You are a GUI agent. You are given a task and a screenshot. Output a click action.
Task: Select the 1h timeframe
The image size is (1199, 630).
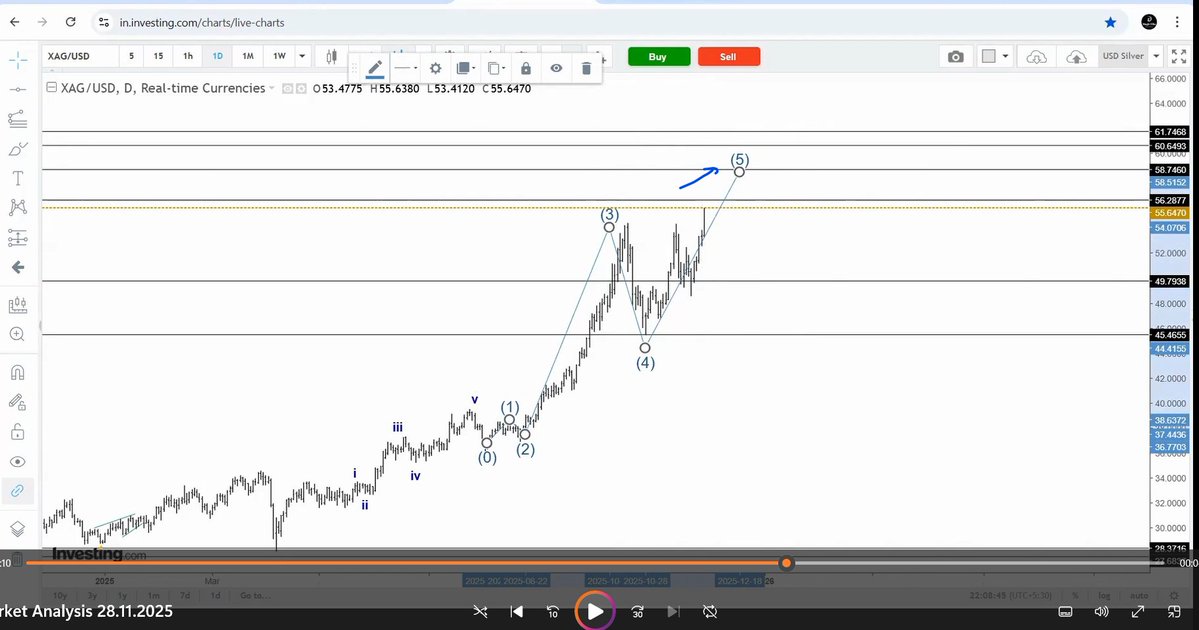pyautogui.click(x=187, y=56)
